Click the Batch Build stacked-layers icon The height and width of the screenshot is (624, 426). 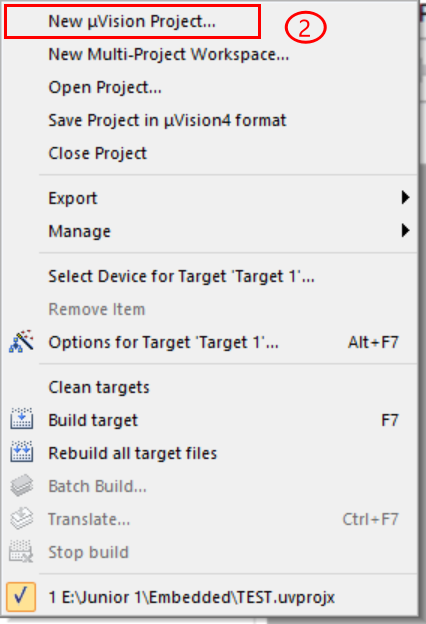pos(21,486)
